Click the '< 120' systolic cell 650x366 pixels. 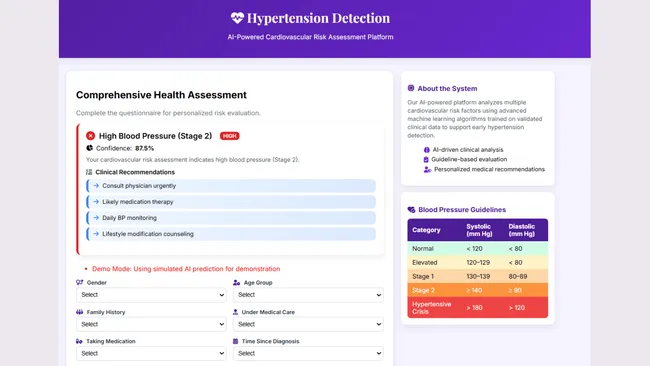pos(474,249)
